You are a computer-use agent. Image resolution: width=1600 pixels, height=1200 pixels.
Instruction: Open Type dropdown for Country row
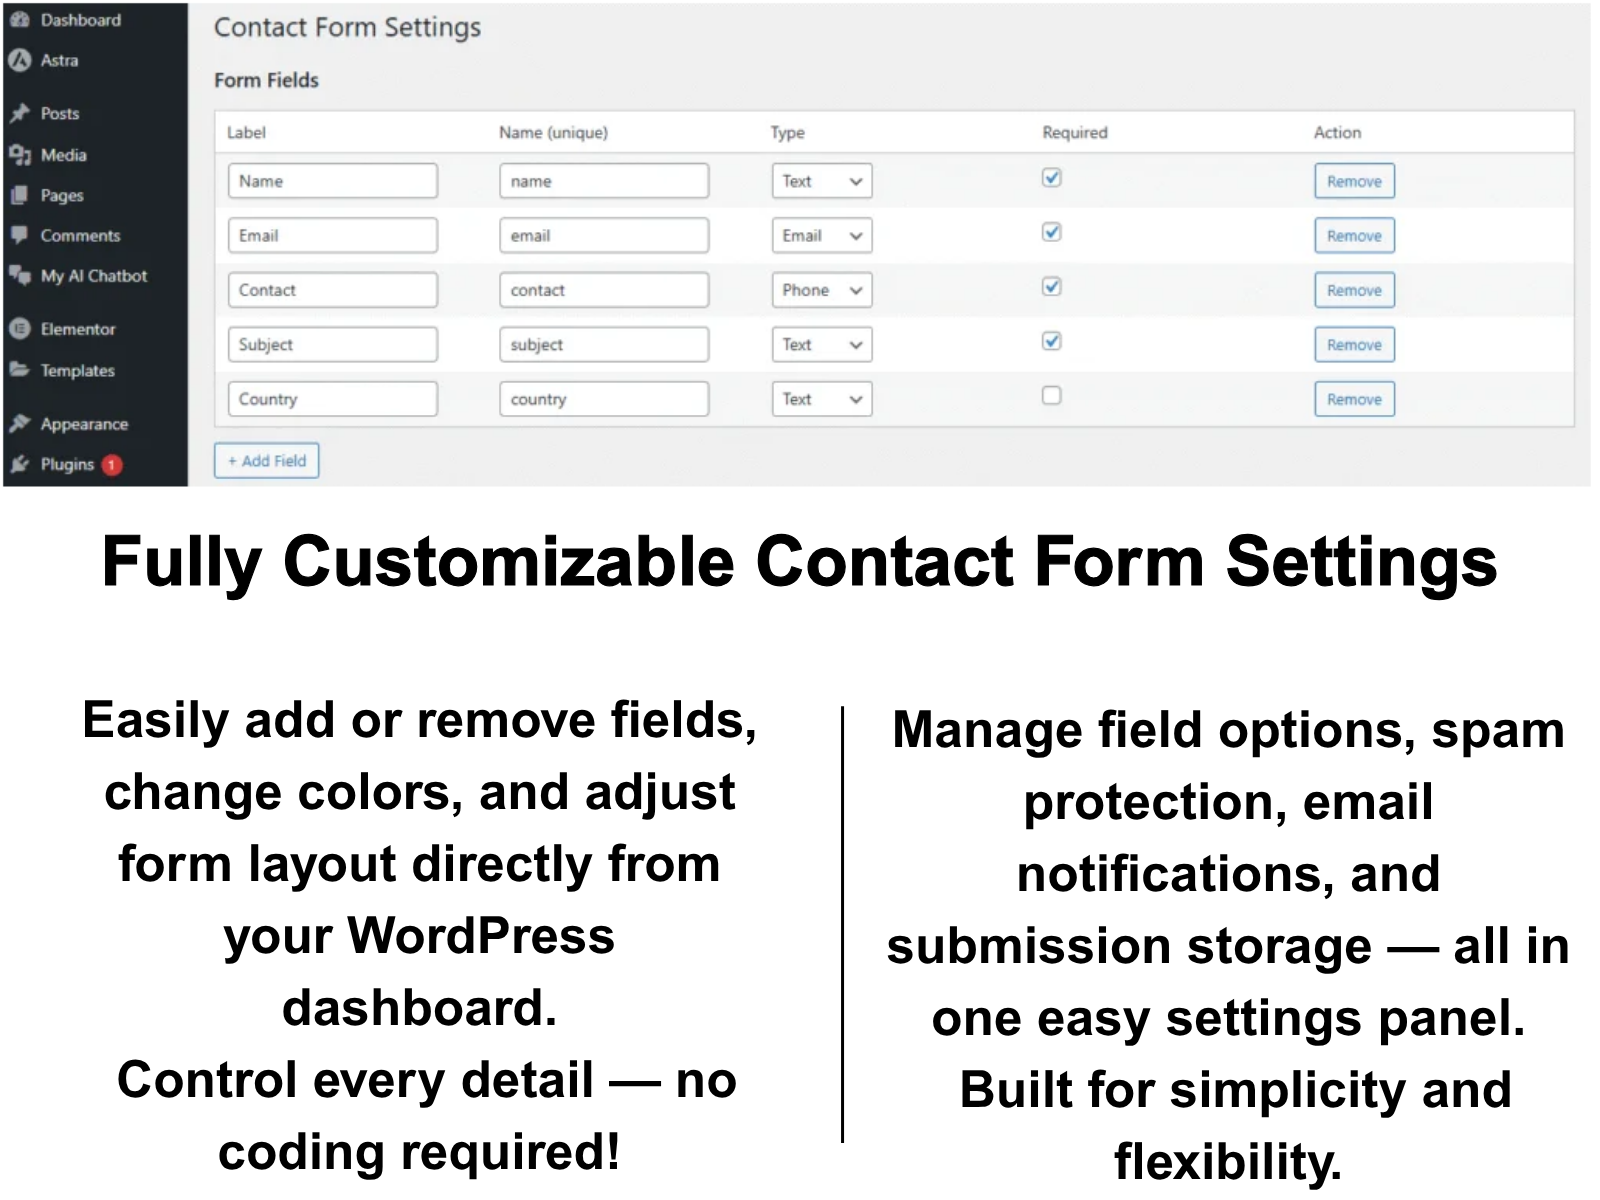point(821,399)
